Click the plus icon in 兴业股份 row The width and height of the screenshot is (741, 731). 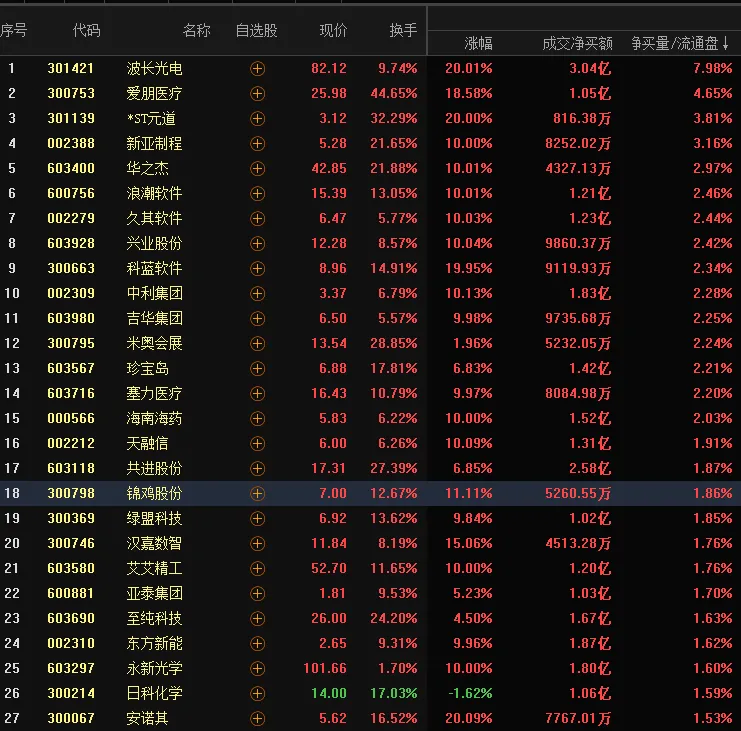pyautogui.click(x=257, y=243)
